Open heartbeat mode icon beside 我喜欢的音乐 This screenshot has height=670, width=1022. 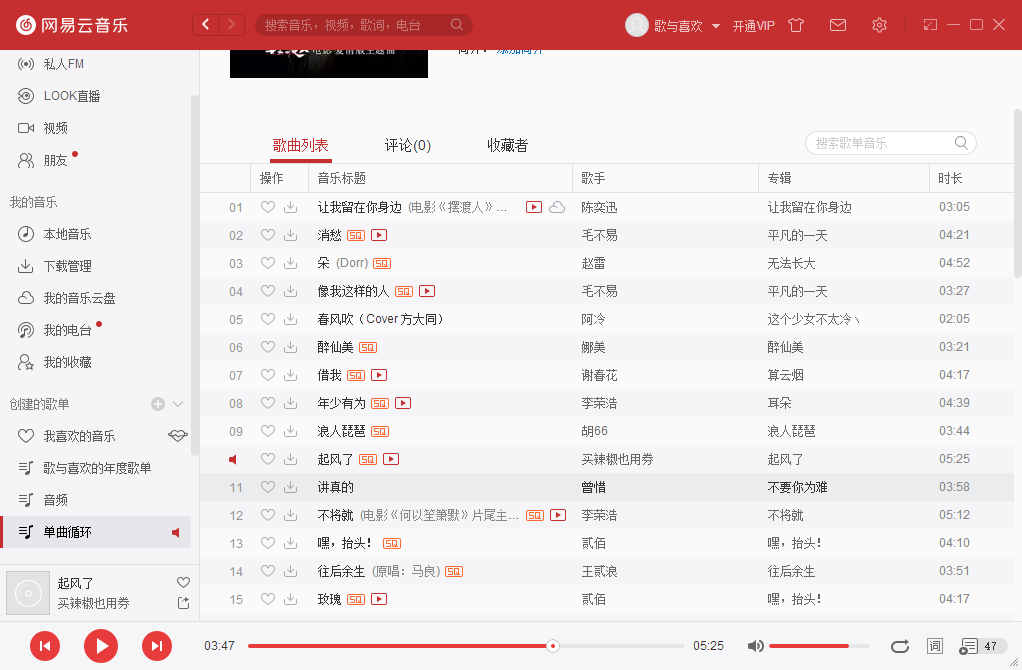(x=177, y=435)
